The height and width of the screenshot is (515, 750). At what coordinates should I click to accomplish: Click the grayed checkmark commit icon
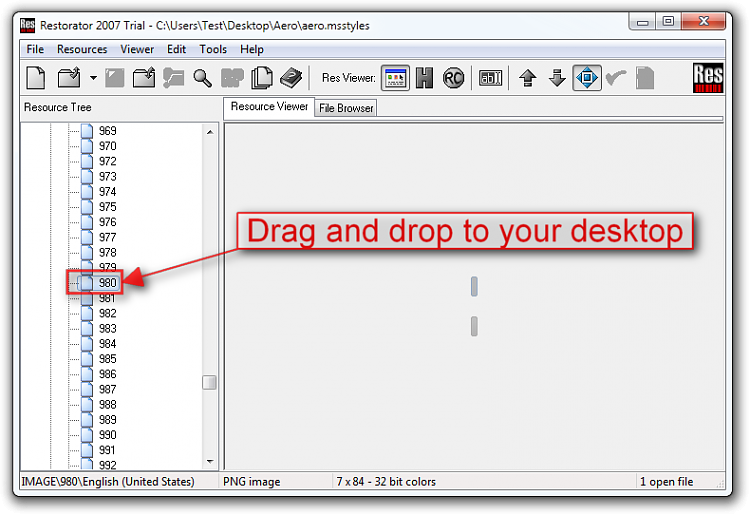point(616,78)
